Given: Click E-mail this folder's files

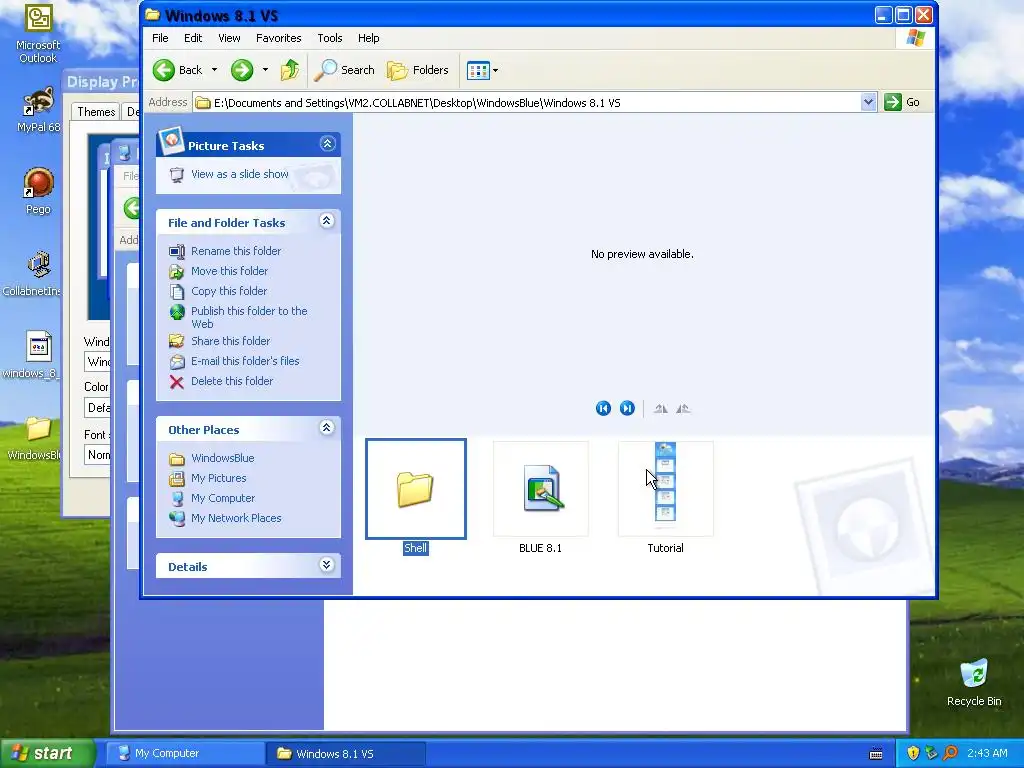Looking at the screenshot, I should click(245, 361).
